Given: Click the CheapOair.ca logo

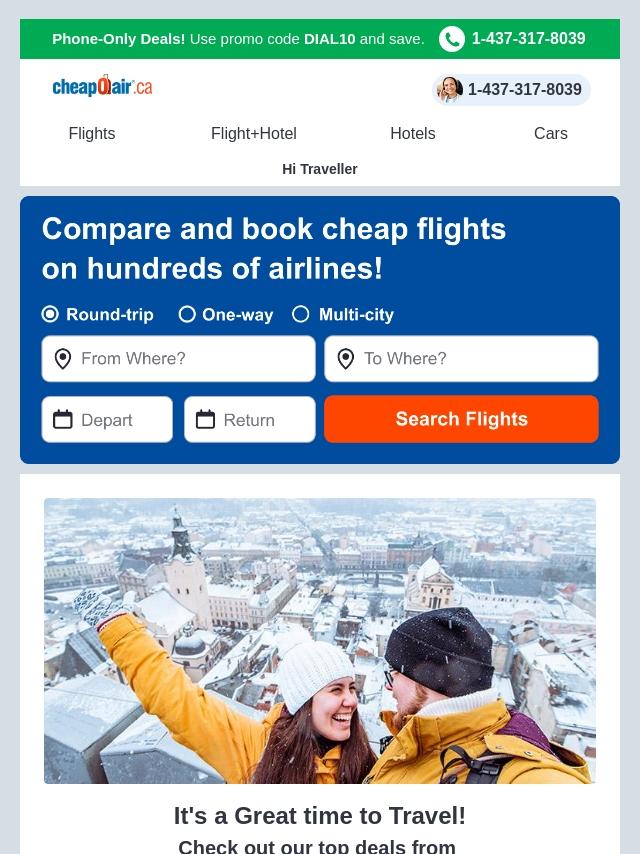Looking at the screenshot, I should click(102, 86).
